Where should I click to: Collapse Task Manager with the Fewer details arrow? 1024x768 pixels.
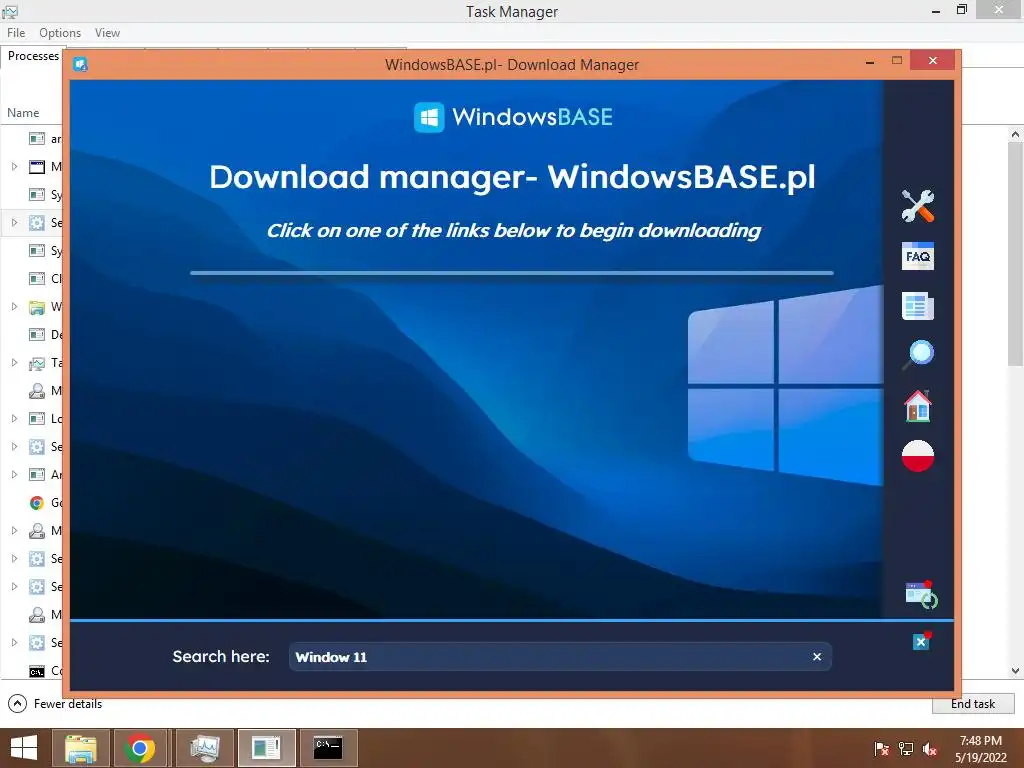coord(17,703)
